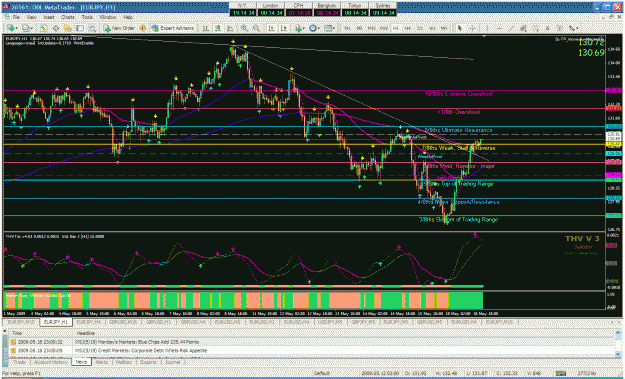The width and height of the screenshot is (625, 379).
Task: Select the equidistant channel tool
Action: pos(522,28)
